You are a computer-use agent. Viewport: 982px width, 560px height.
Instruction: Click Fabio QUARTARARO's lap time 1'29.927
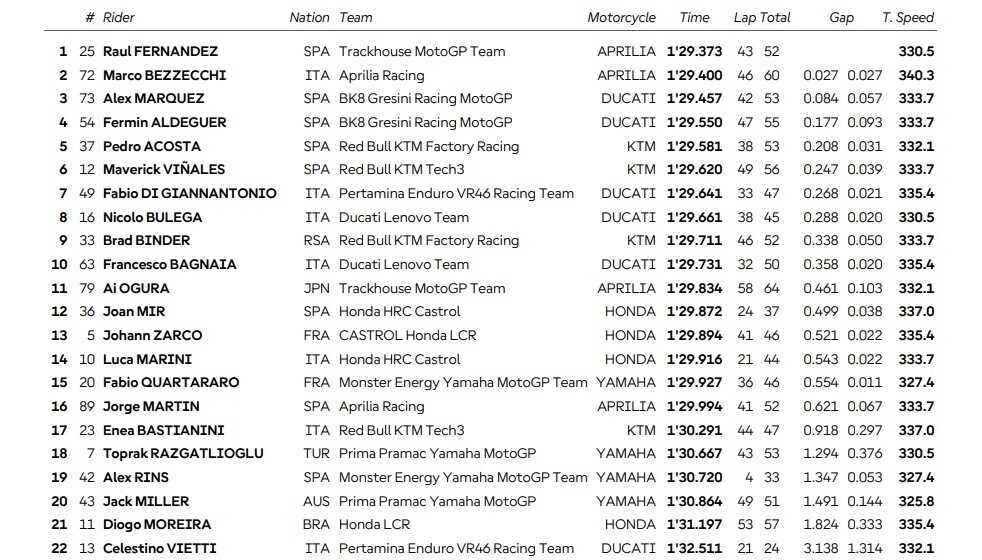[x=694, y=382]
